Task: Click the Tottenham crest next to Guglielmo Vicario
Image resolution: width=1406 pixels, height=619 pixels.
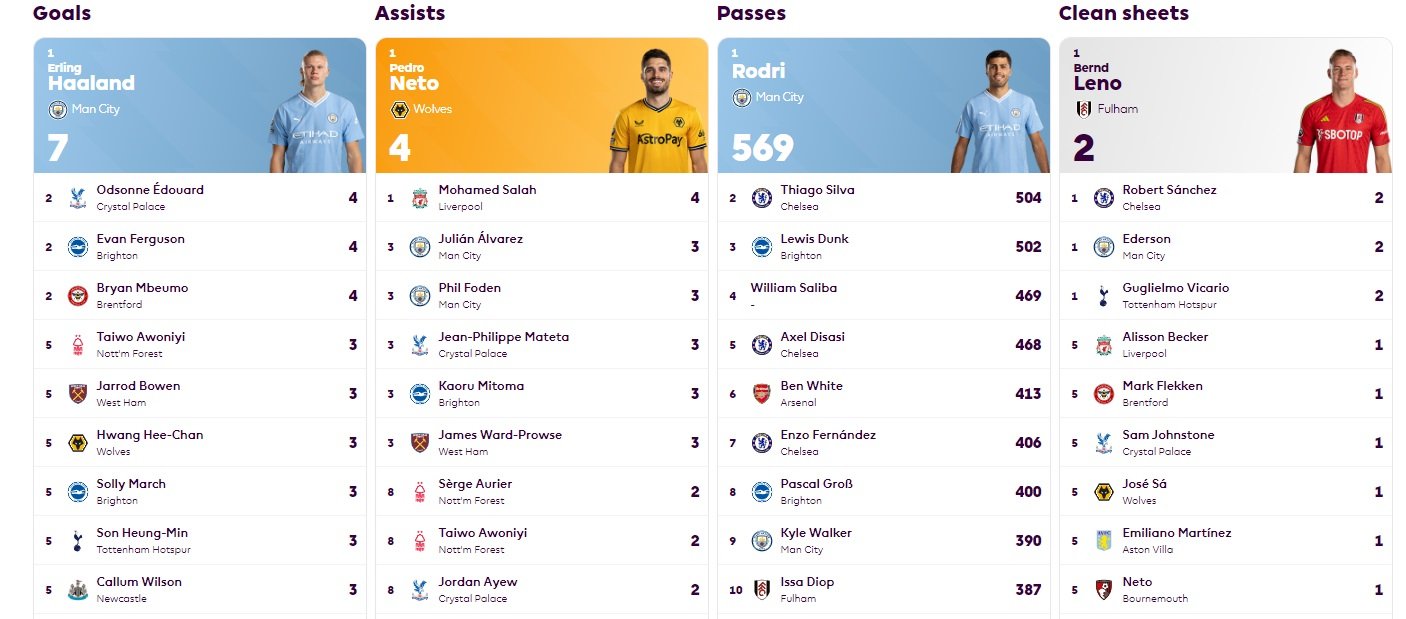Action: (x=1104, y=296)
